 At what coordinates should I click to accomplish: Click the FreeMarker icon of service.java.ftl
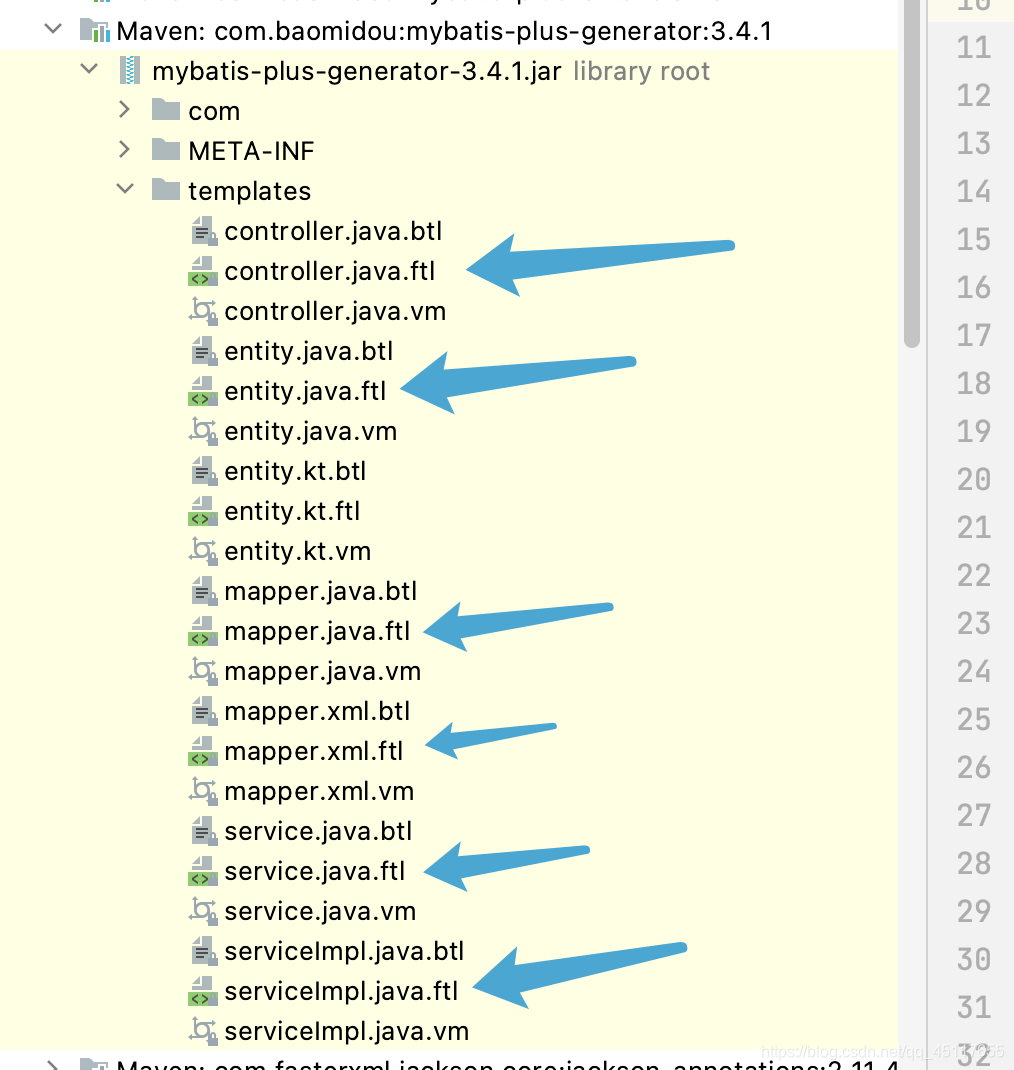tap(203, 871)
